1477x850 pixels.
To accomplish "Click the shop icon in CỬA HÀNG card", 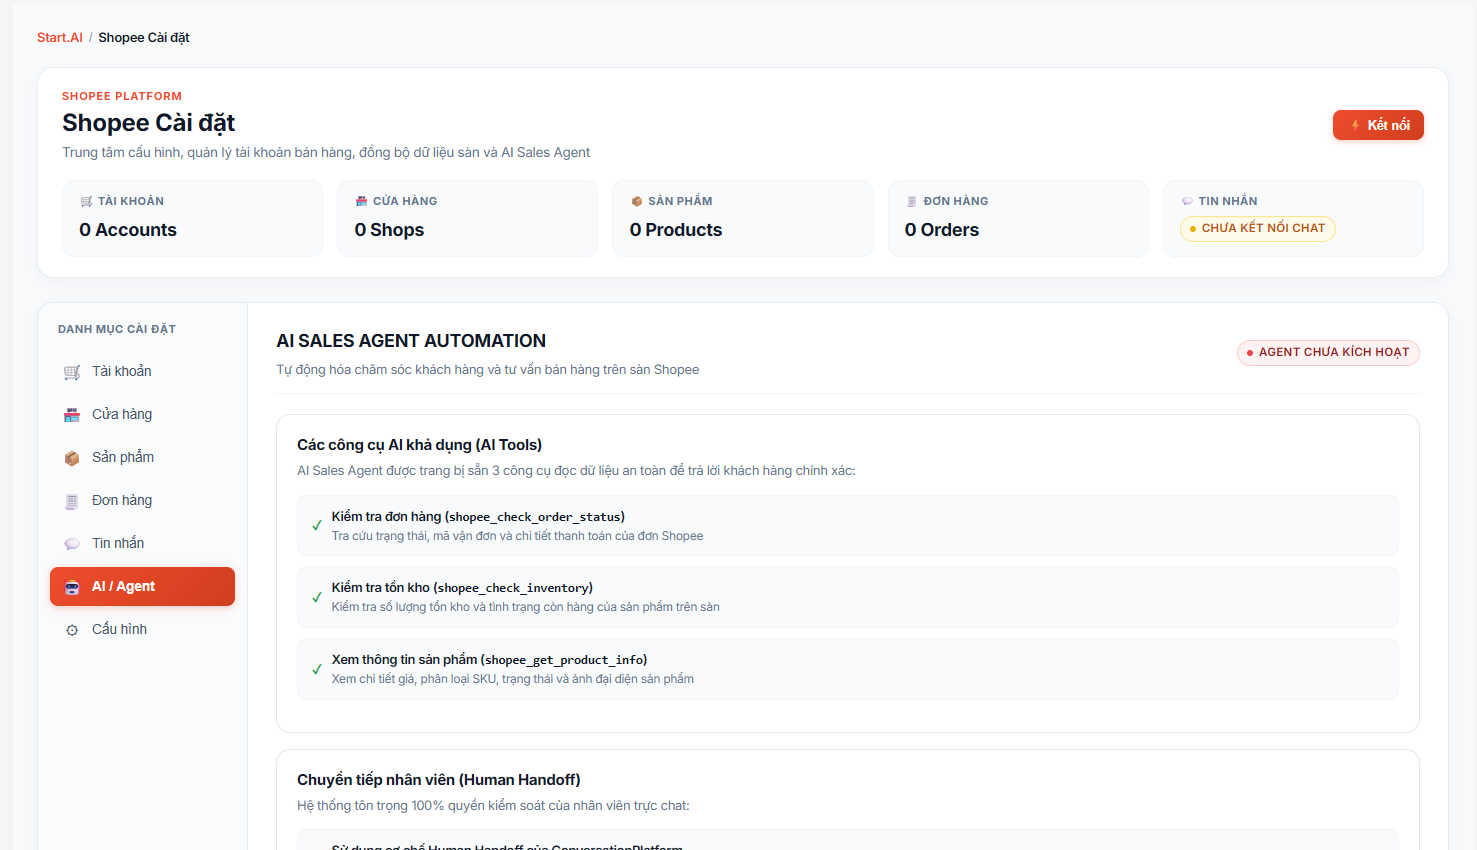I will click(x=361, y=201).
